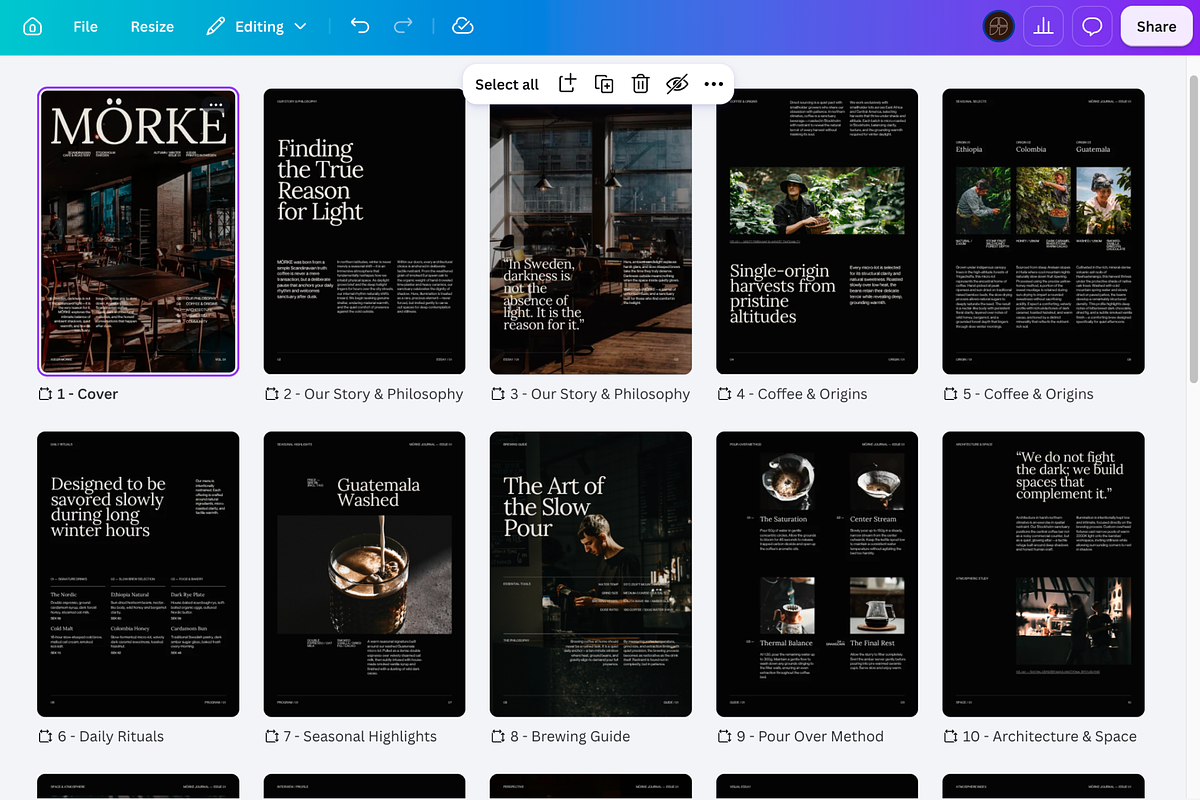
Task: Select the Designed to be savored page
Action: [x=138, y=574]
